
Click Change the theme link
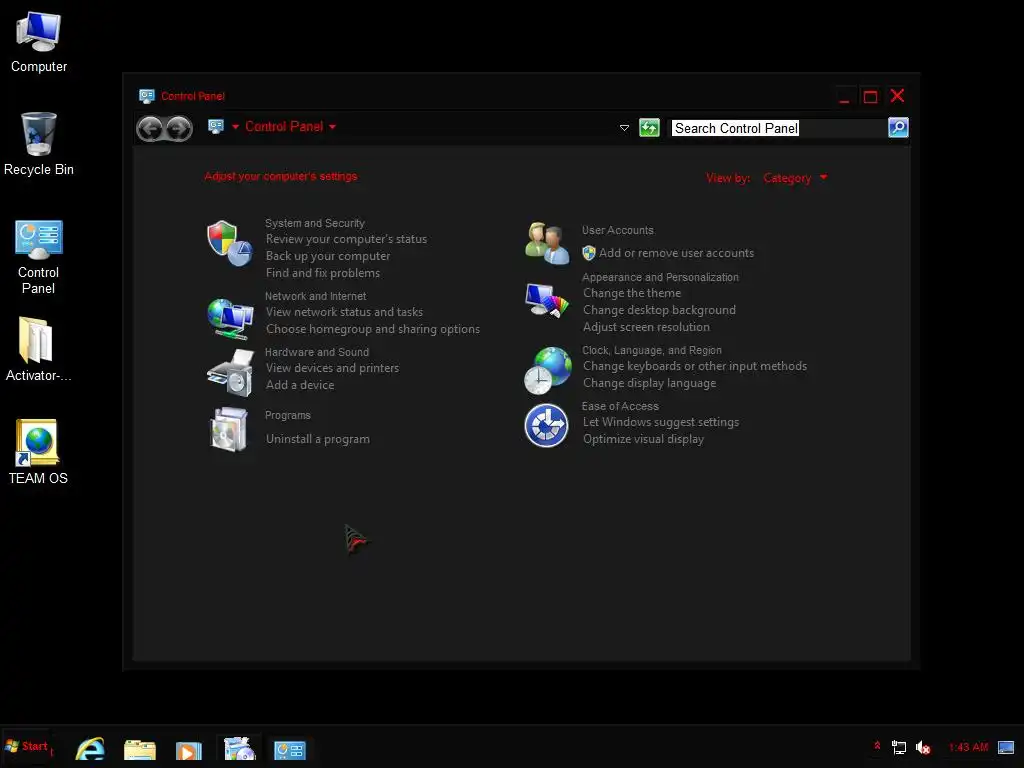pos(632,293)
